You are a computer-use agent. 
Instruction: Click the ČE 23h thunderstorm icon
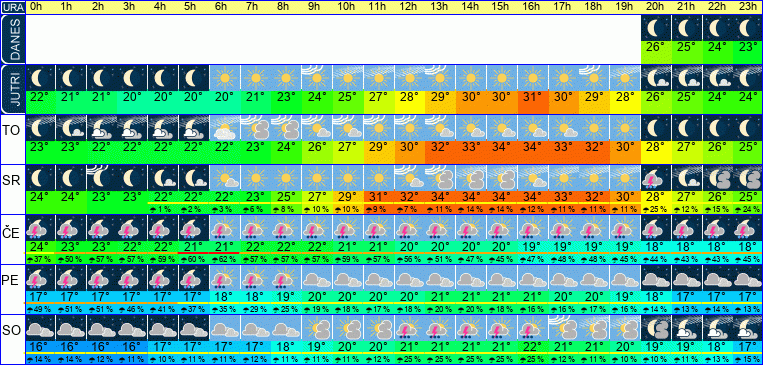(x=747, y=228)
